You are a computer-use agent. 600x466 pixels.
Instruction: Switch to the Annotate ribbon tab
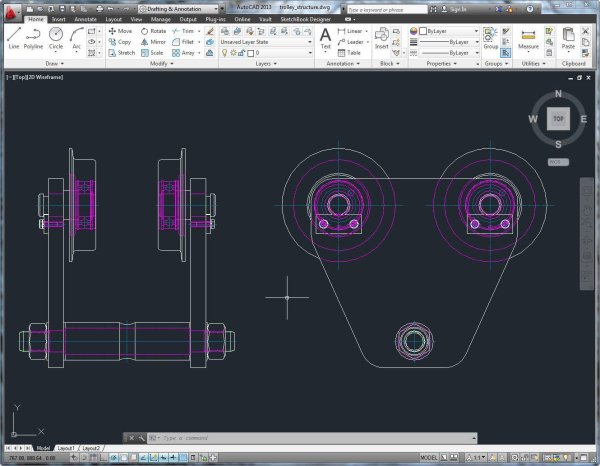(x=85, y=19)
